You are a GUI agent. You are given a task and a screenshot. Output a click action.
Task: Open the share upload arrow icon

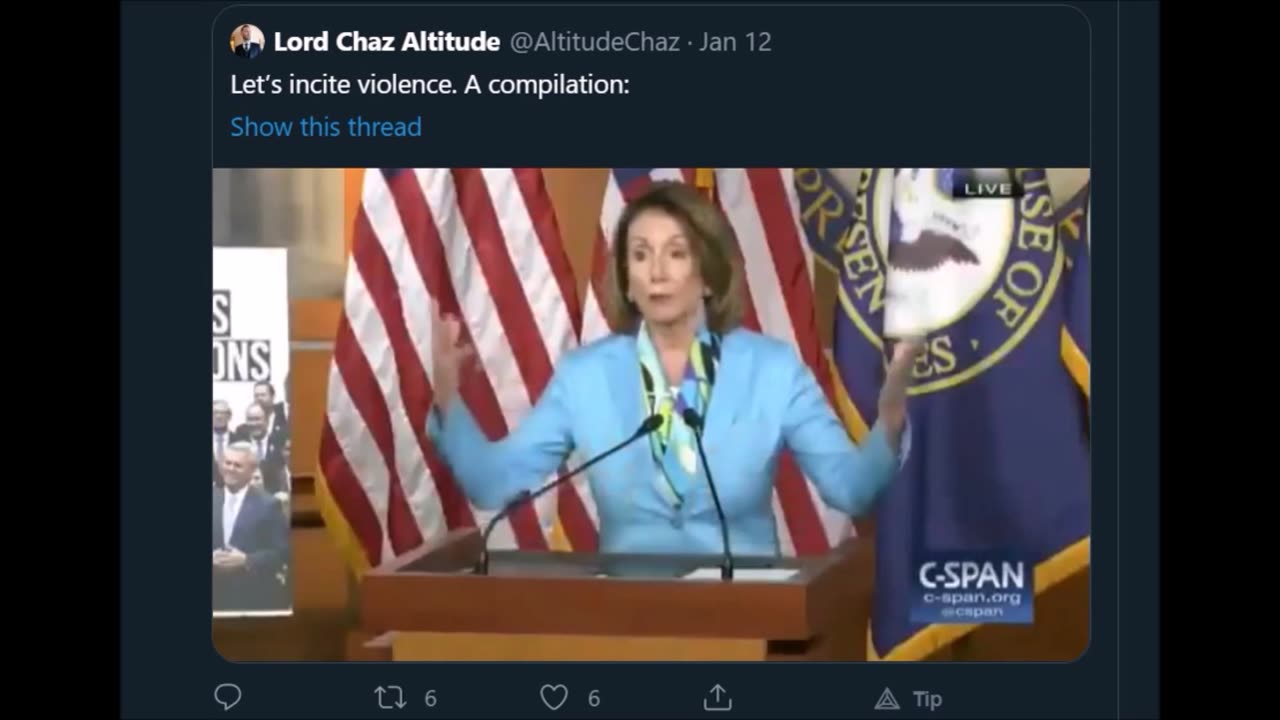[717, 697]
